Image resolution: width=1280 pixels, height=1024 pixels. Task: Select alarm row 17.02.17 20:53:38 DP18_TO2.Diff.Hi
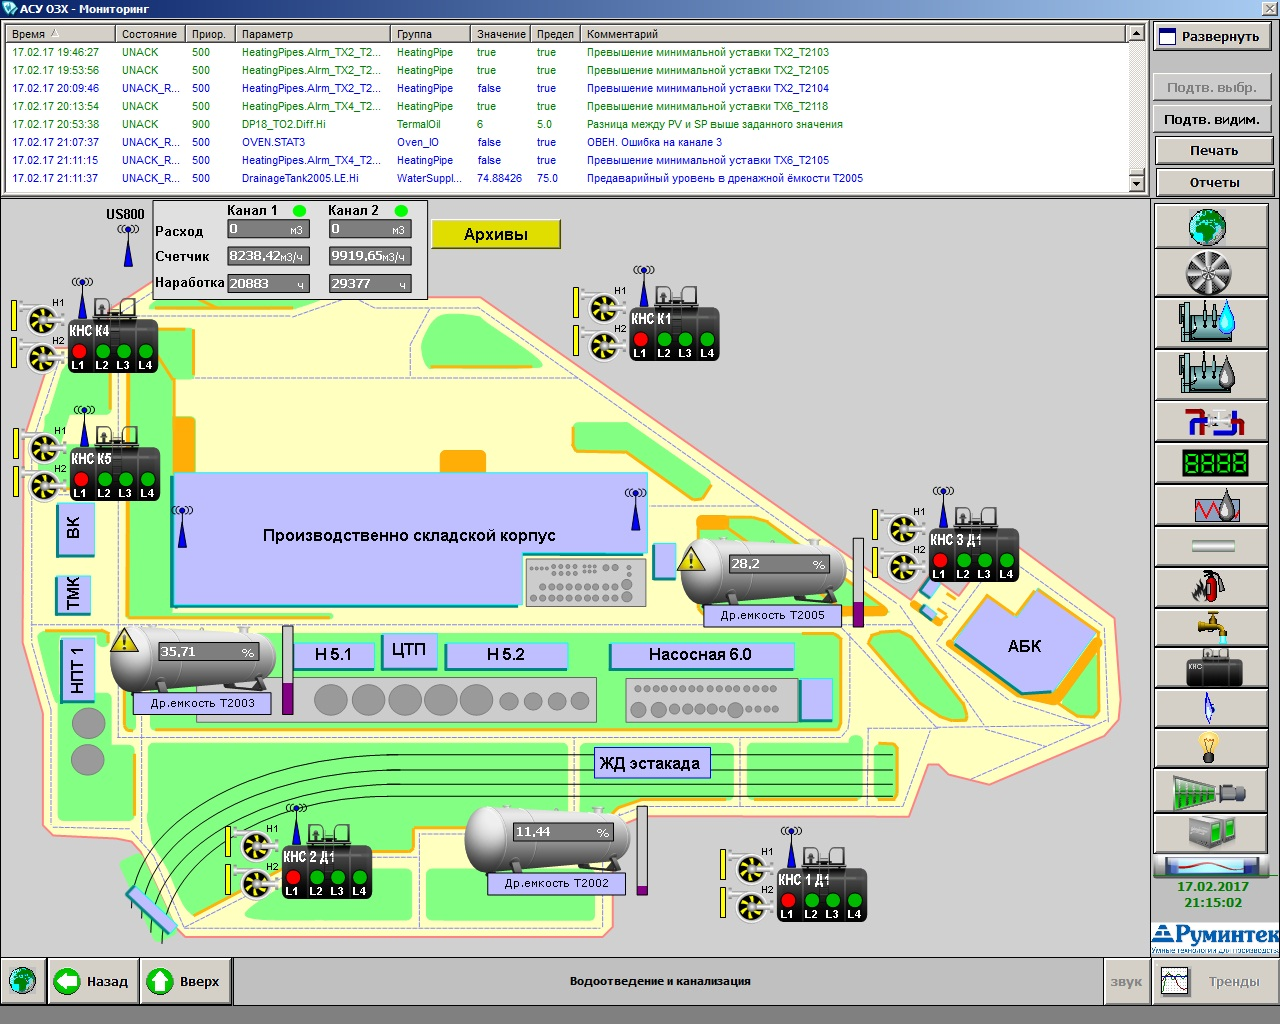[x=566, y=124]
